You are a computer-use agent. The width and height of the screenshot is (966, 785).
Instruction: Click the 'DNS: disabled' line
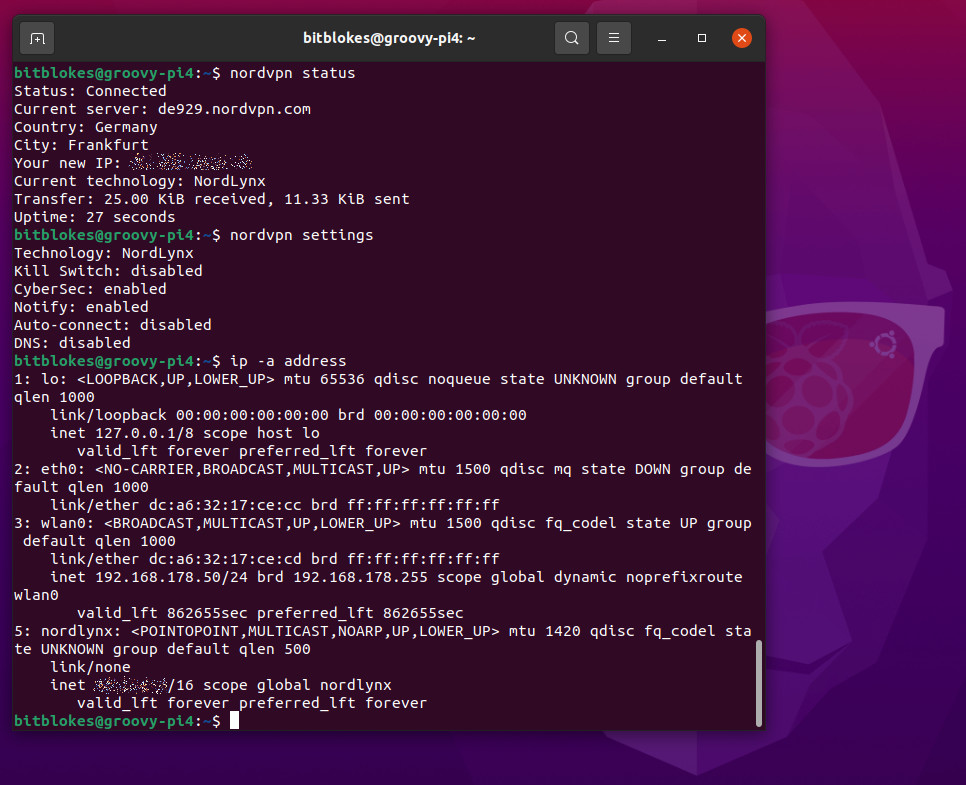click(73, 343)
